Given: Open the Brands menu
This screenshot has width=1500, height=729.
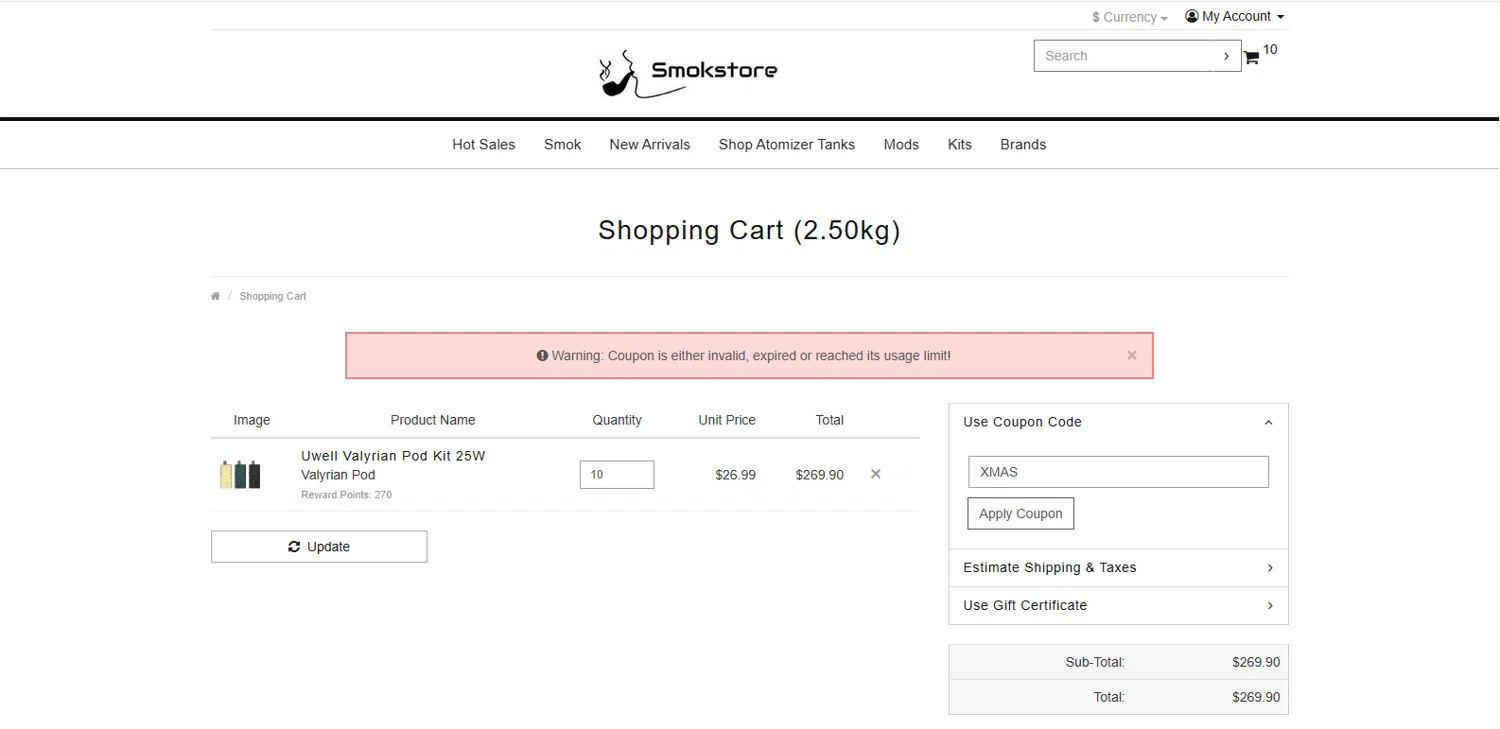Looking at the screenshot, I should pos(1023,144).
